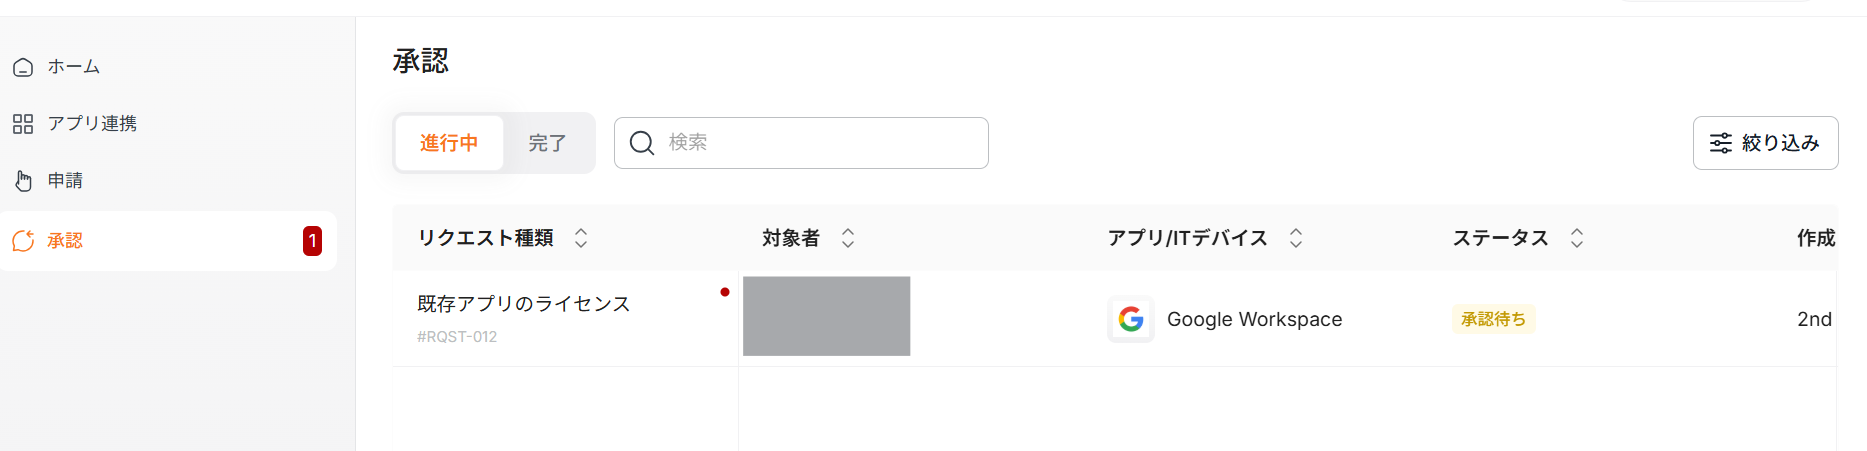Viewport: 1867px width, 451px height.
Task: Open the 絞り込み filter button
Action: pyautogui.click(x=1765, y=143)
